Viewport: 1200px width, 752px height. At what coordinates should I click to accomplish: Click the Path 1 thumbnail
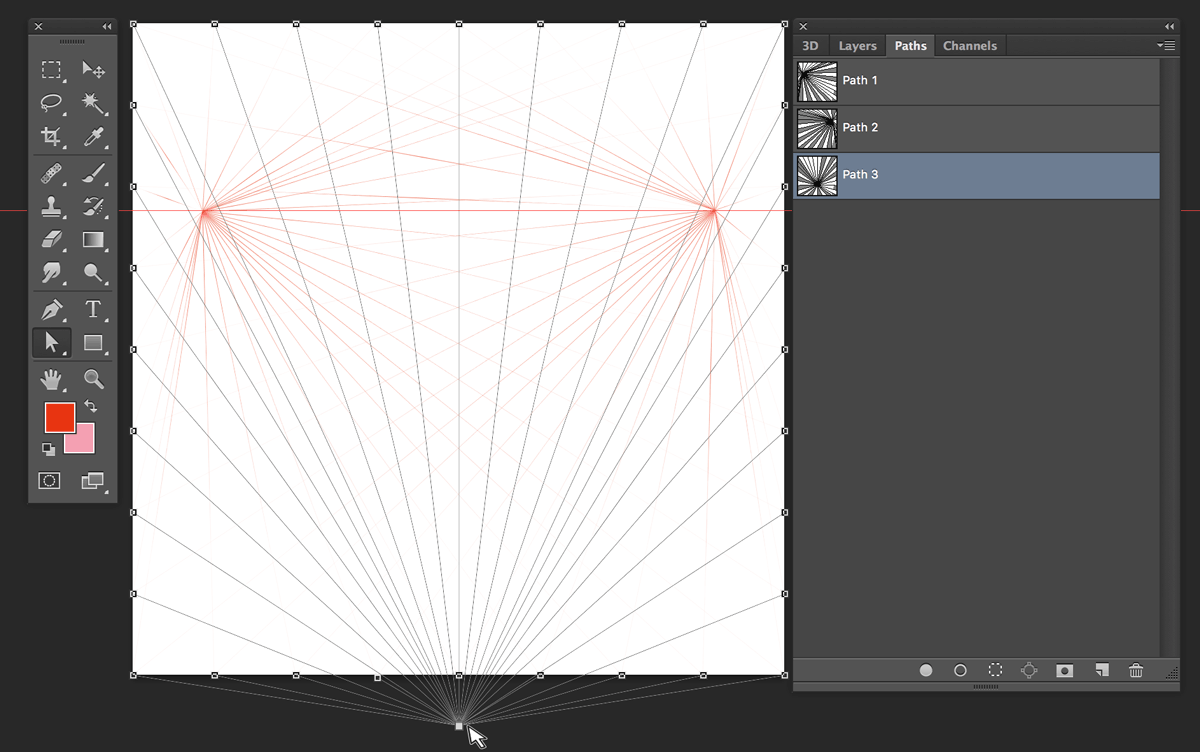817,81
